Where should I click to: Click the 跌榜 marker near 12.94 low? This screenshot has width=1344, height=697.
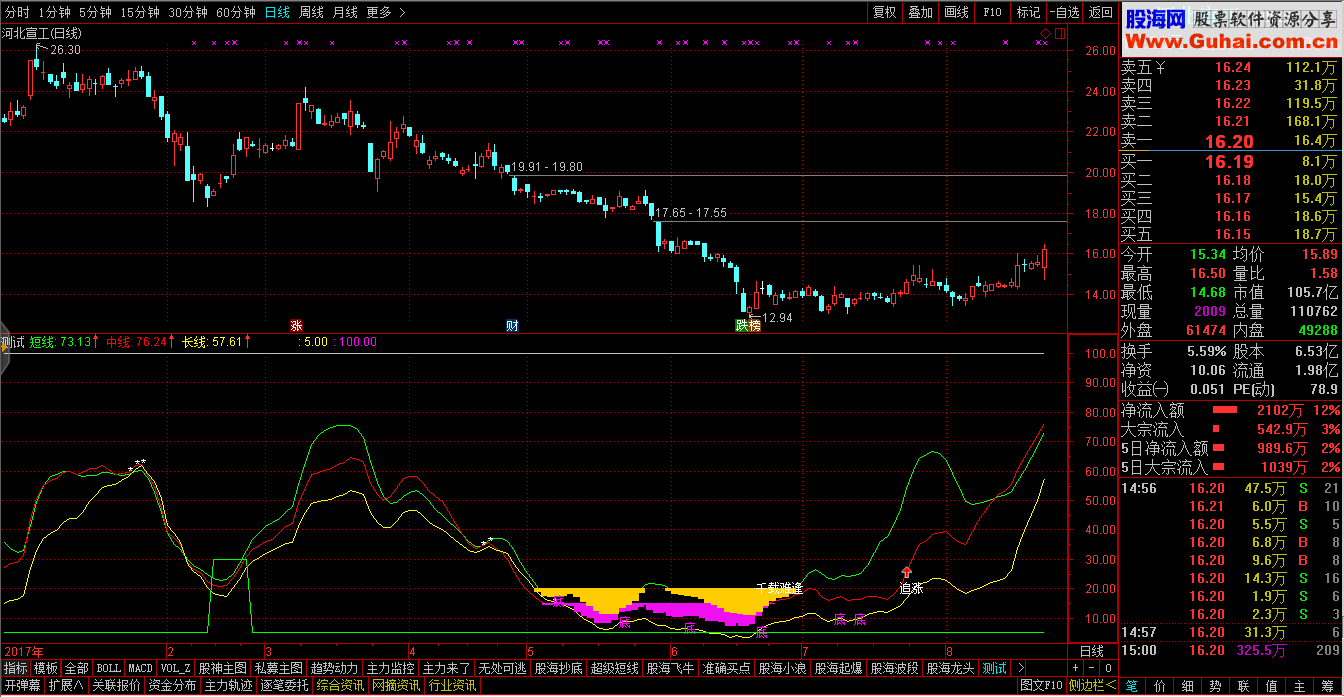[748, 325]
